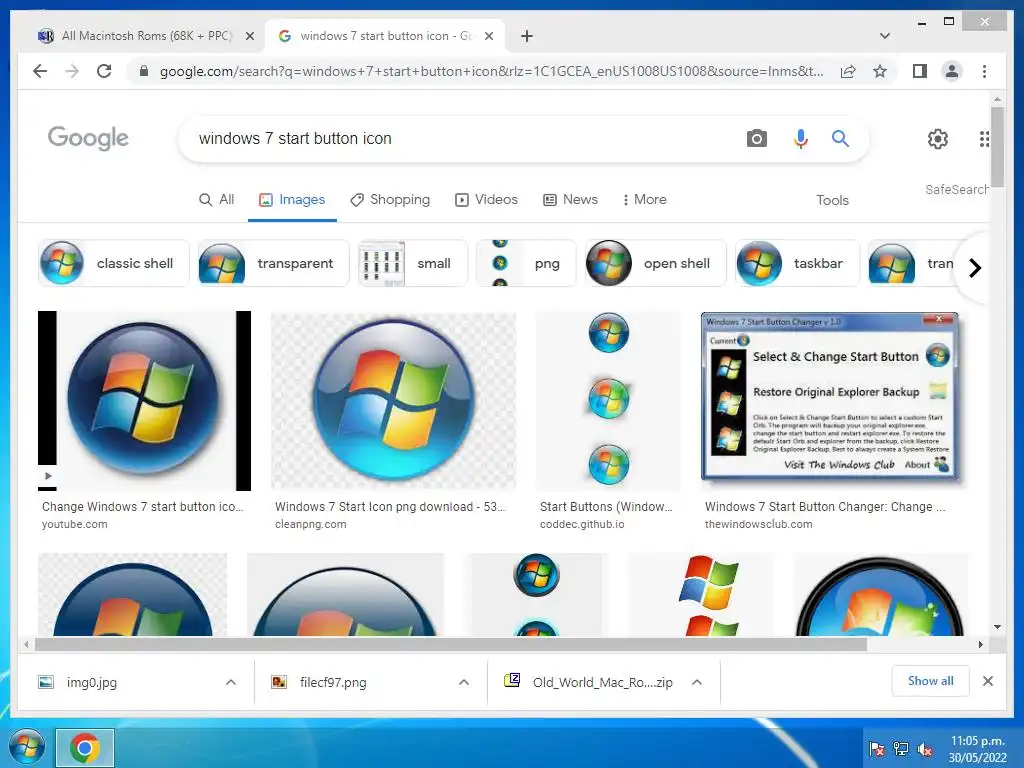1024x768 pixels.
Task: Filter by png chip
Action: click(x=526, y=263)
